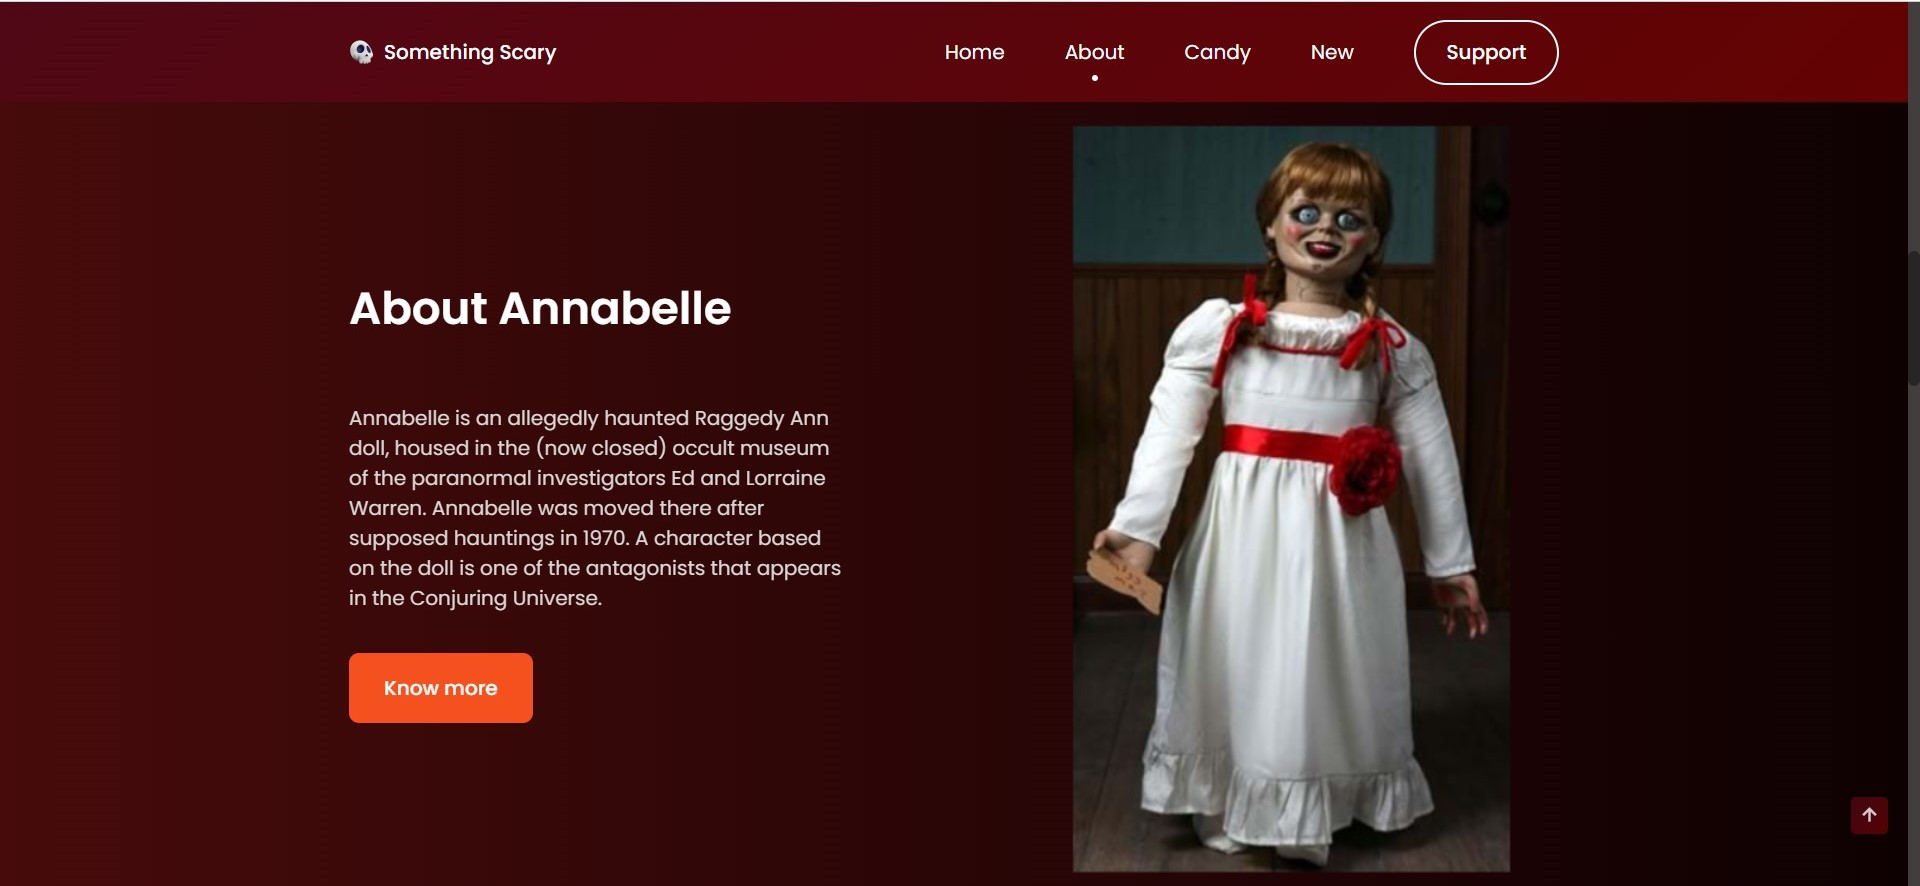Click the Annabelle description paragraph

[595, 508]
